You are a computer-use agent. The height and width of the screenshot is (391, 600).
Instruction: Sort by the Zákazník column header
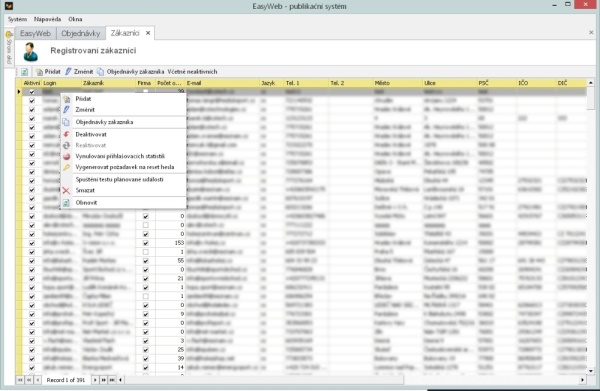[108, 83]
